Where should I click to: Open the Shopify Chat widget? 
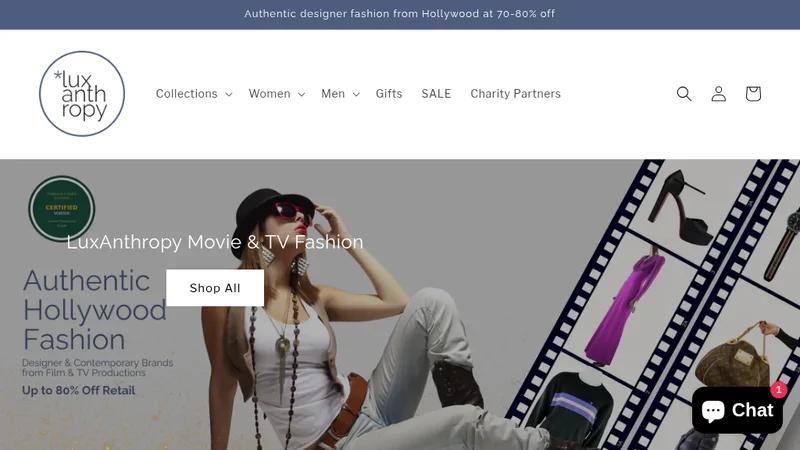coord(737,410)
